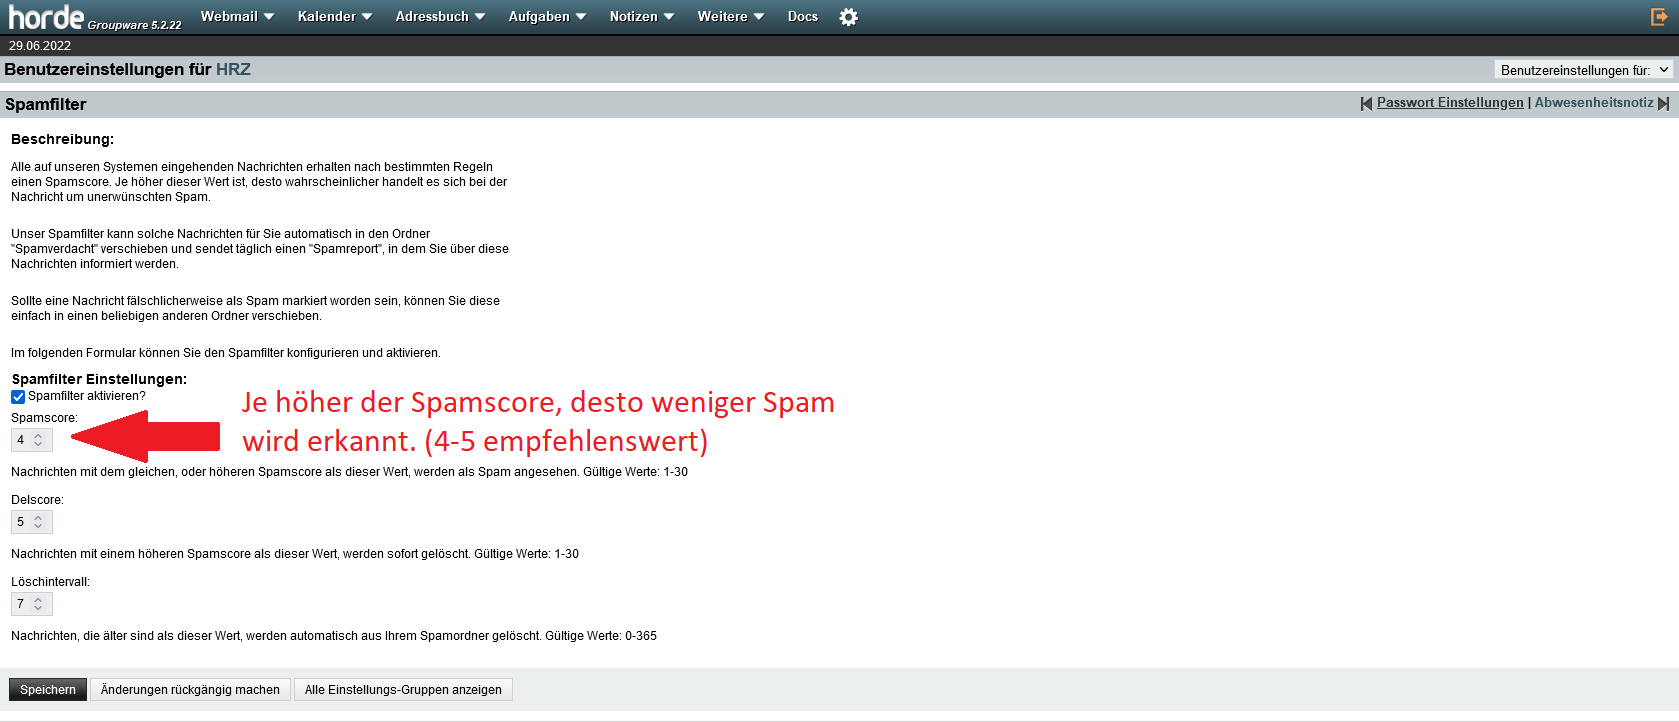Increase the Löschintervall value with the up arrow
The image size is (1679, 722).
pos(38,599)
